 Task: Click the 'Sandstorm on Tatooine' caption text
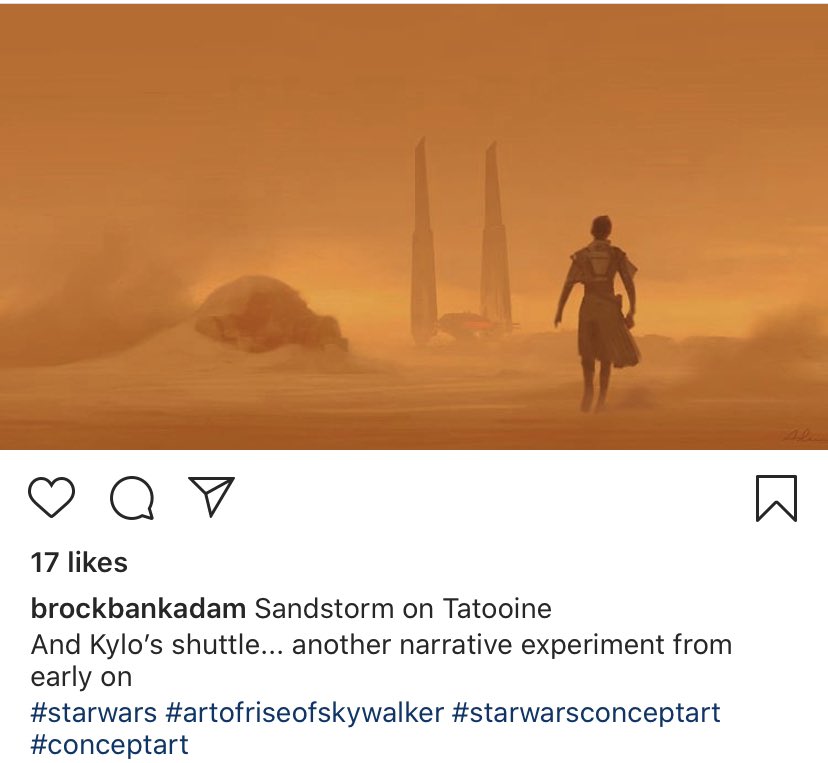(x=403, y=608)
